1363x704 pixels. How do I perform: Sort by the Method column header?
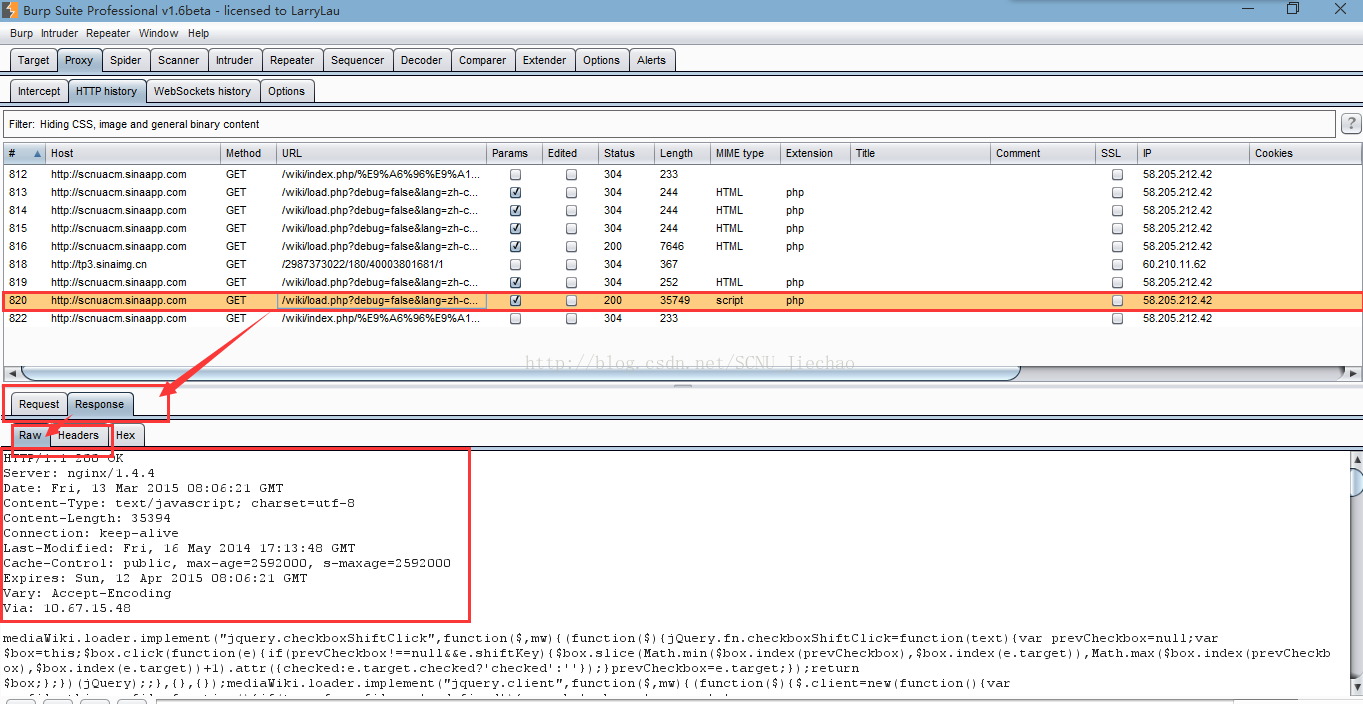point(249,153)
